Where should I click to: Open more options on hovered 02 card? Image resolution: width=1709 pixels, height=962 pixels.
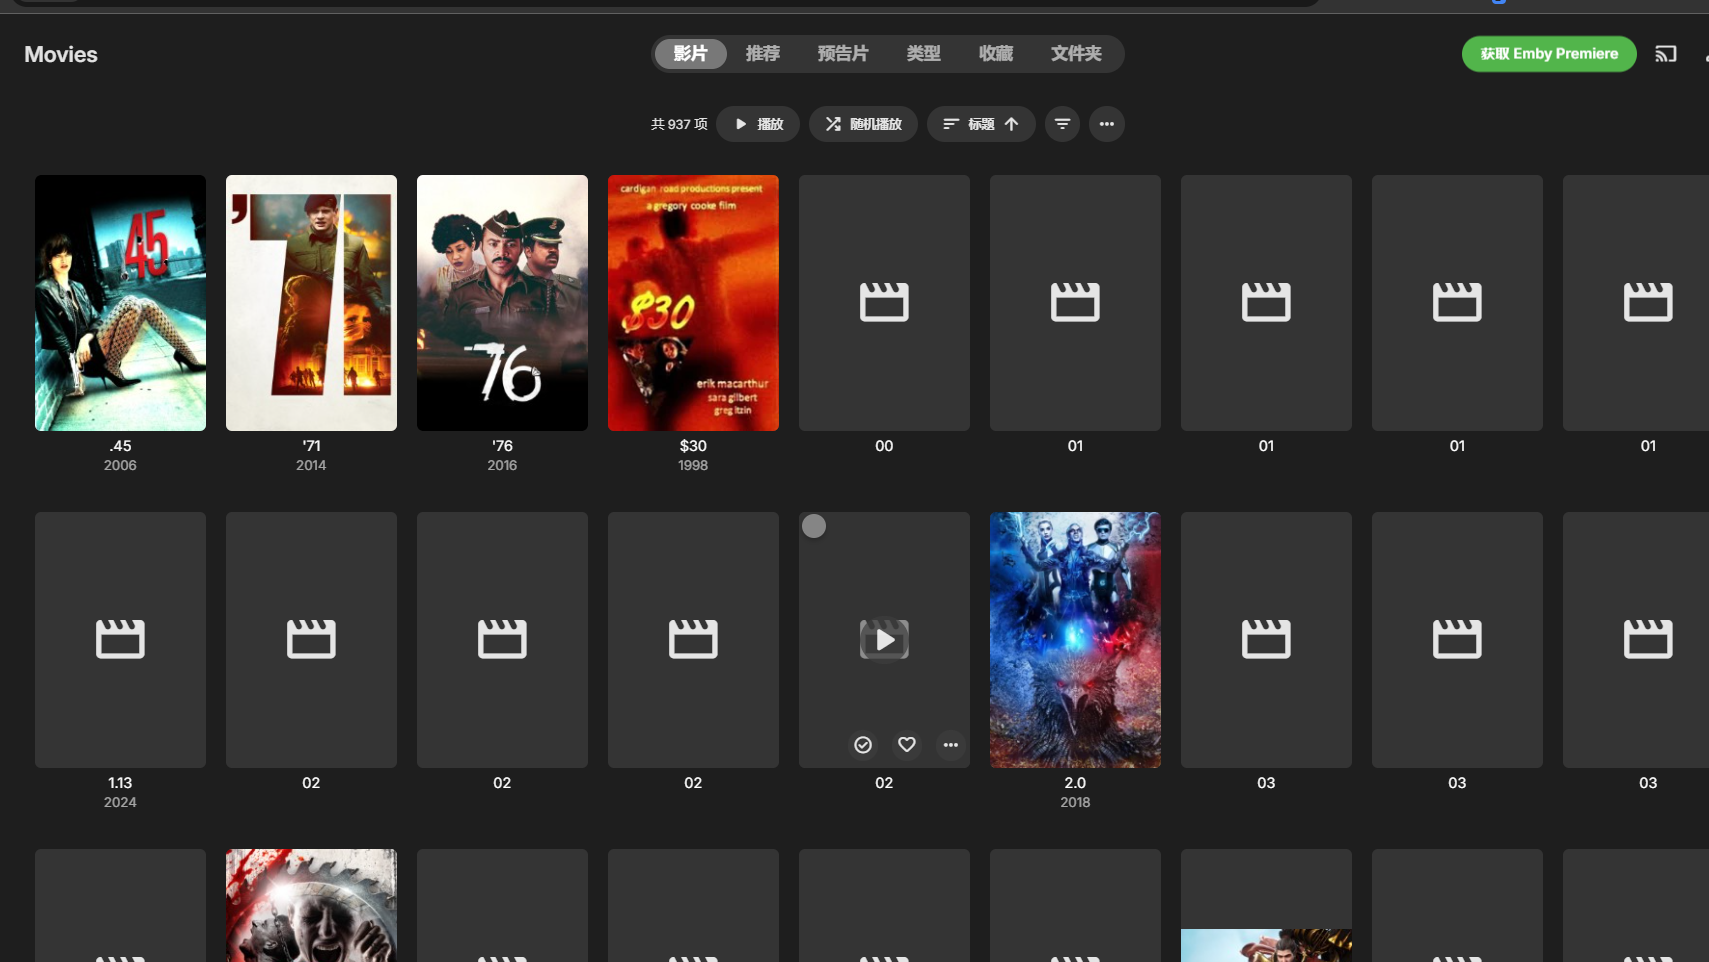tap(950, 745)
